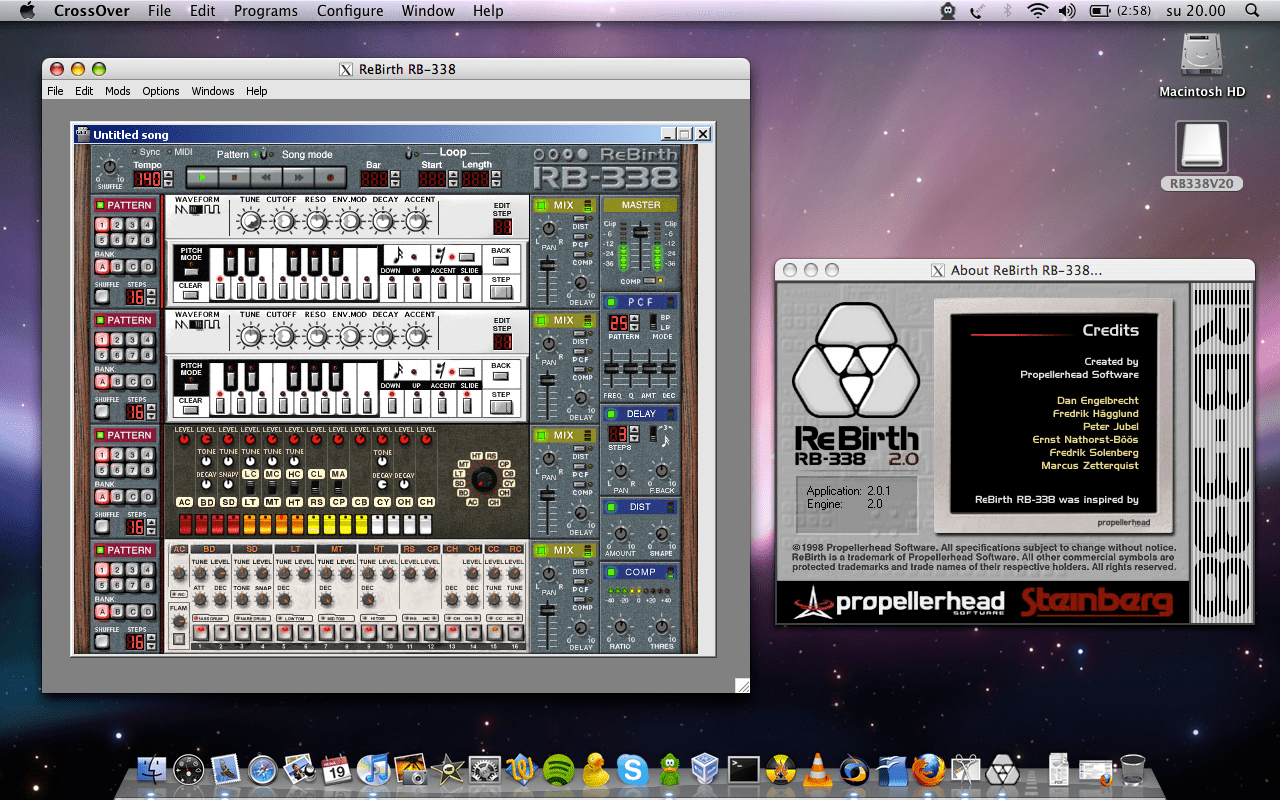Flip the PCF BP/LP mode switch
This screenshot has width=1280, height=800.
click(x=654, y=322)
